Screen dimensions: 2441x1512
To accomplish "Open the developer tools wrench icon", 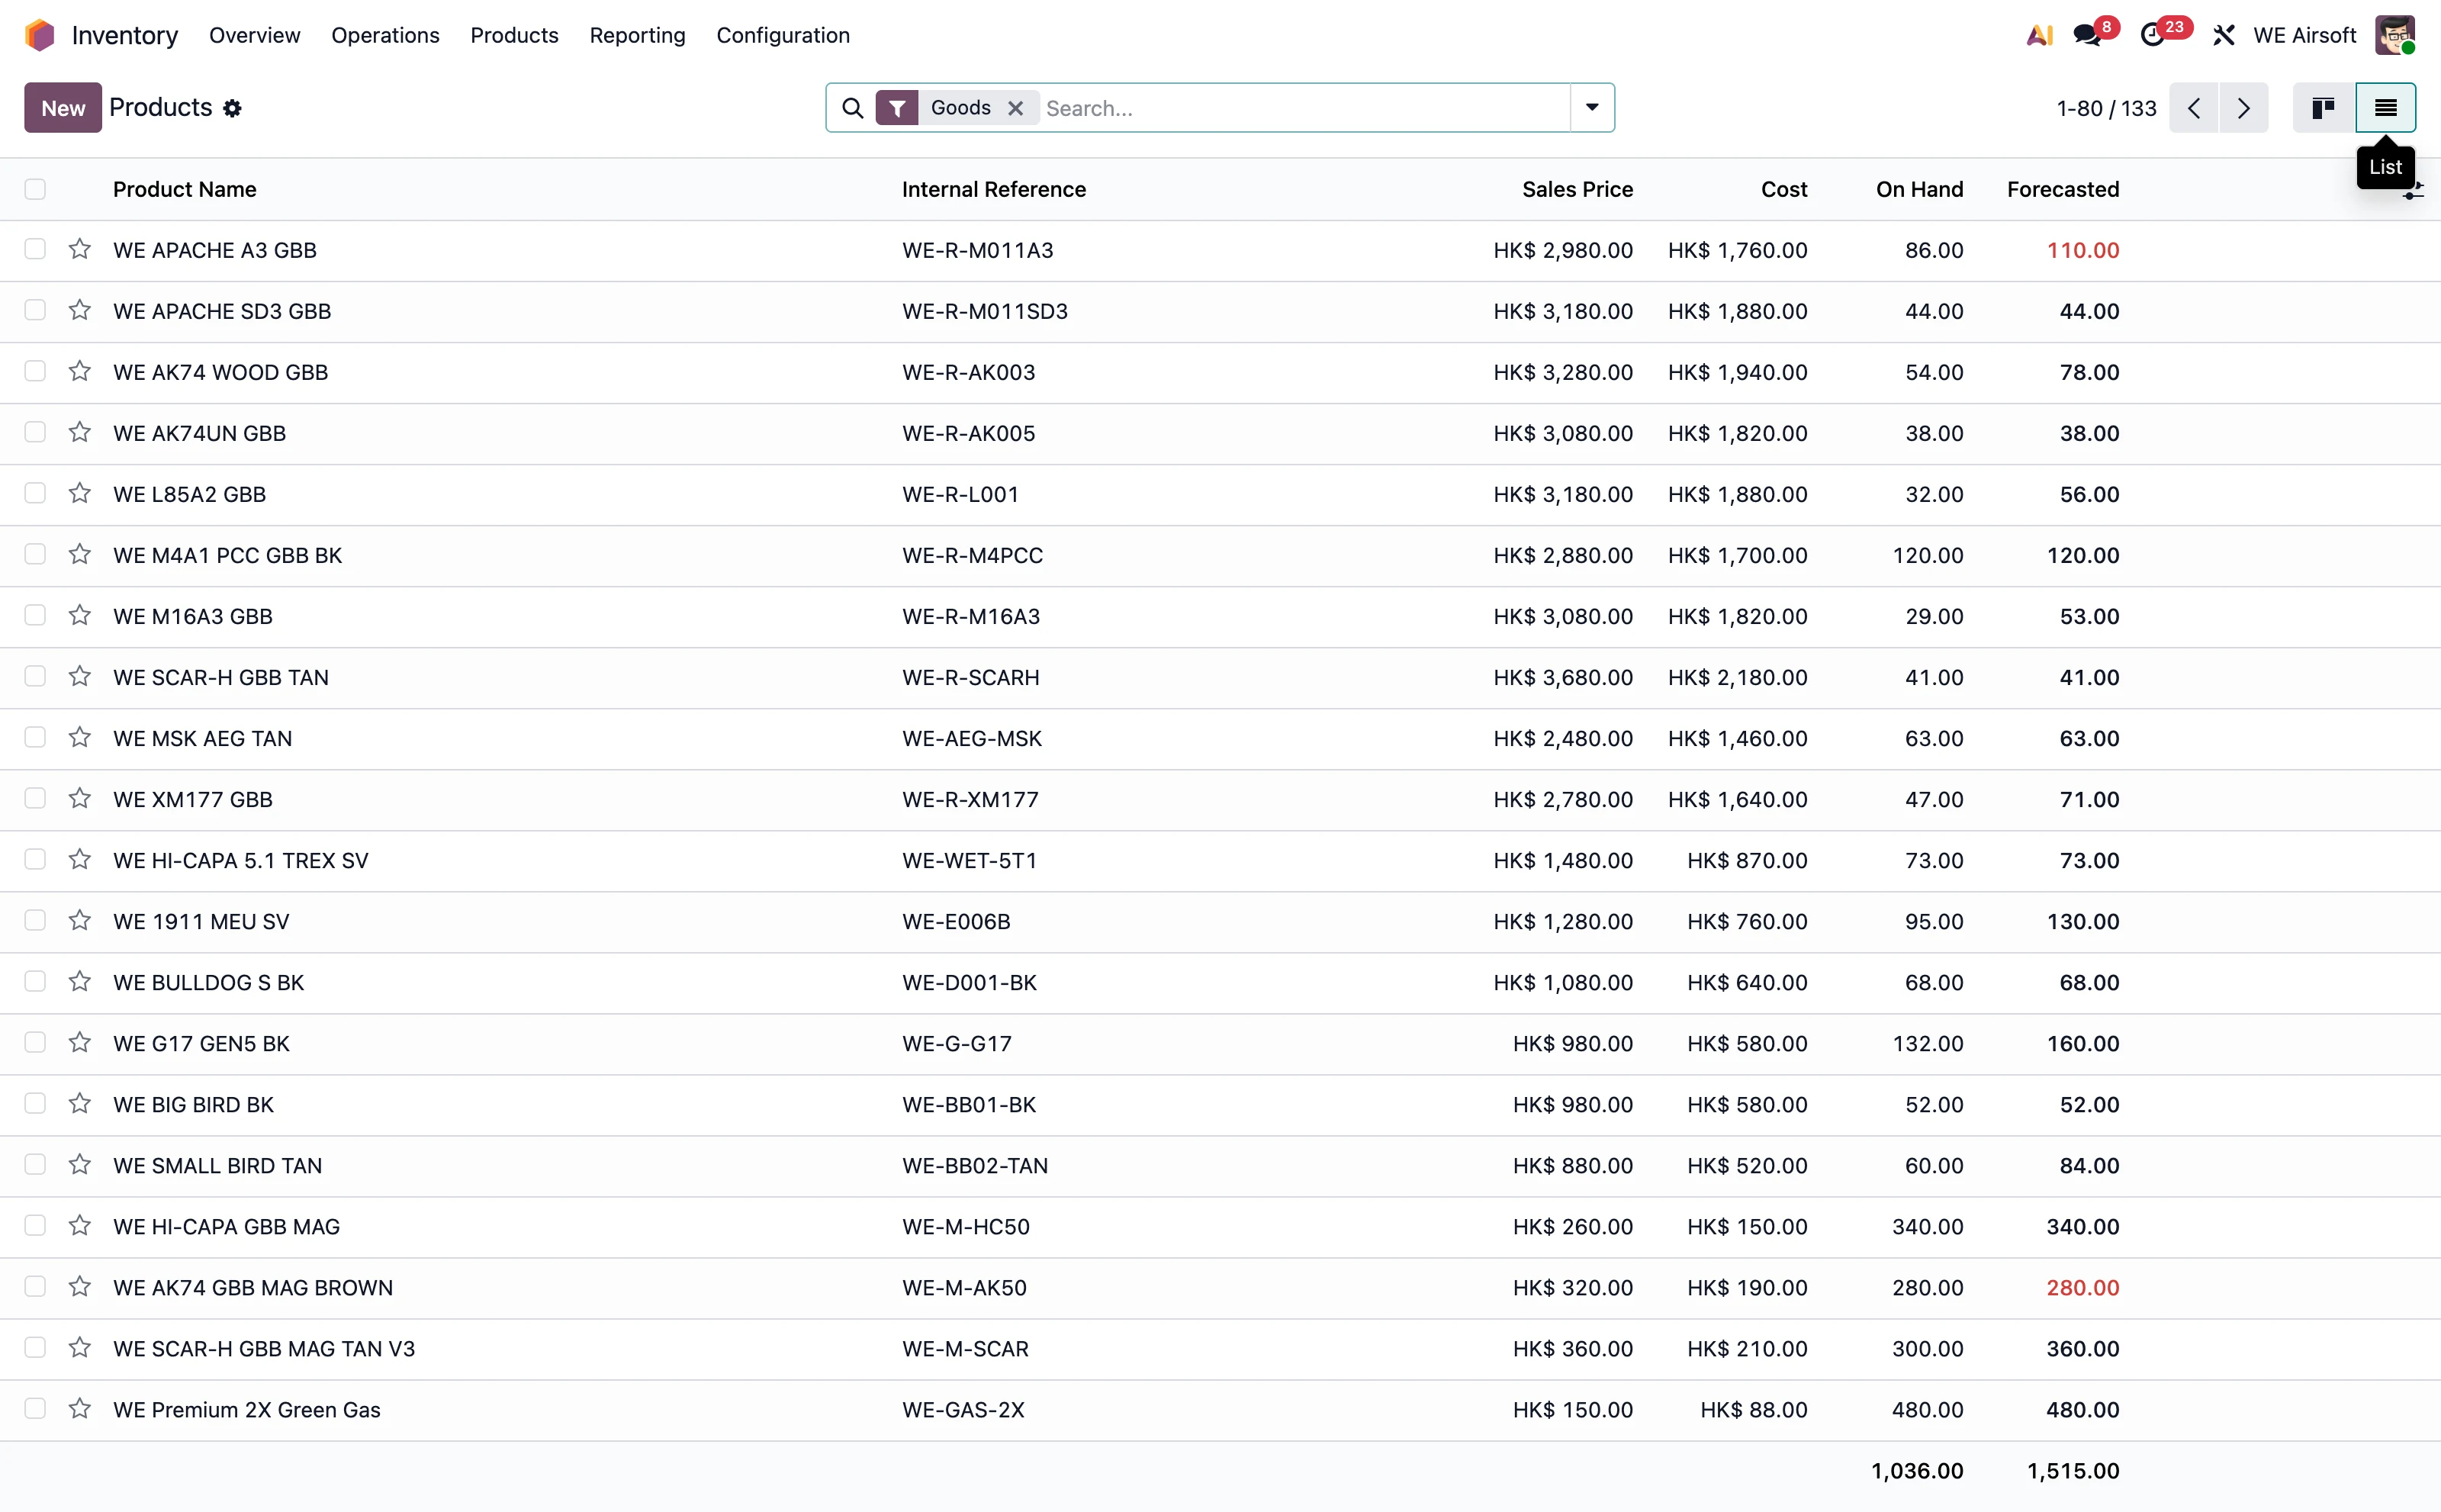I will pos(2223,35).
